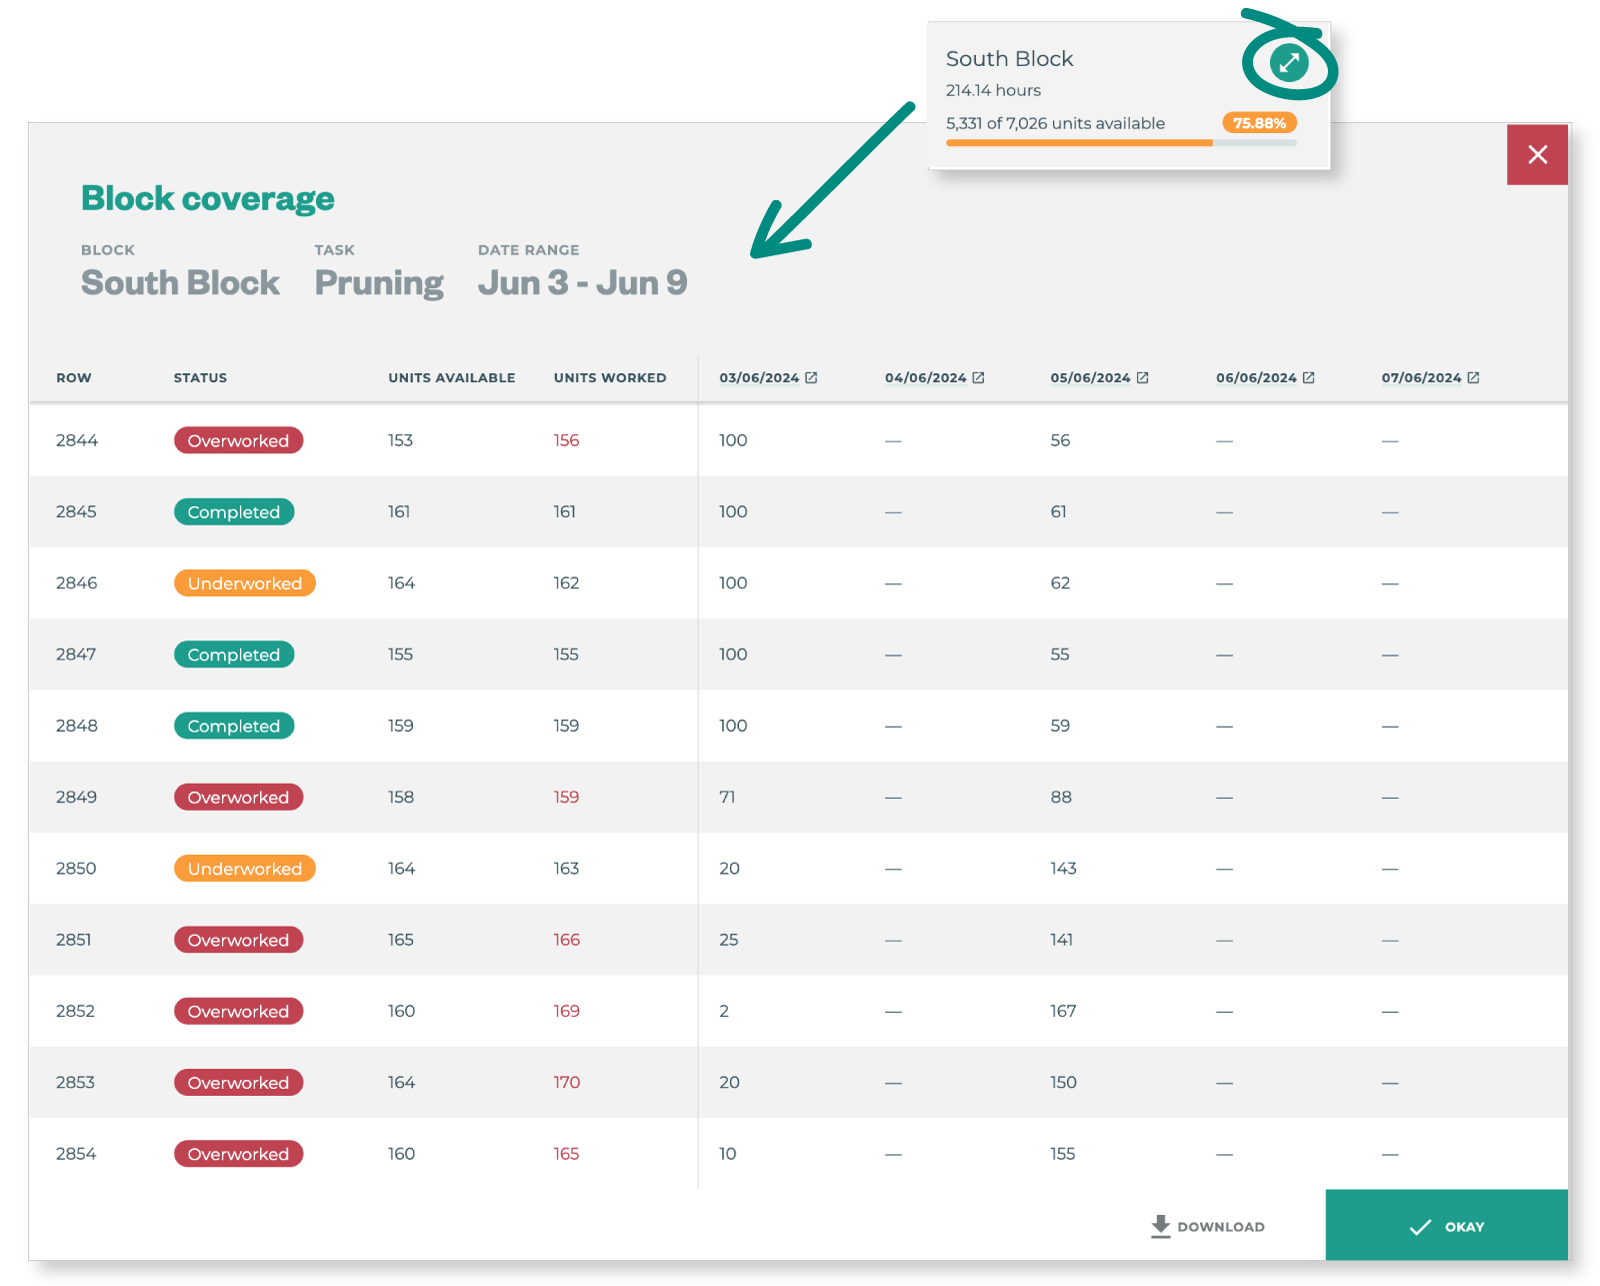This screenshot has width=1600, height=1286.
Task: Open external link icon beside 03/06/2024
Action: [x=811, y=378]
